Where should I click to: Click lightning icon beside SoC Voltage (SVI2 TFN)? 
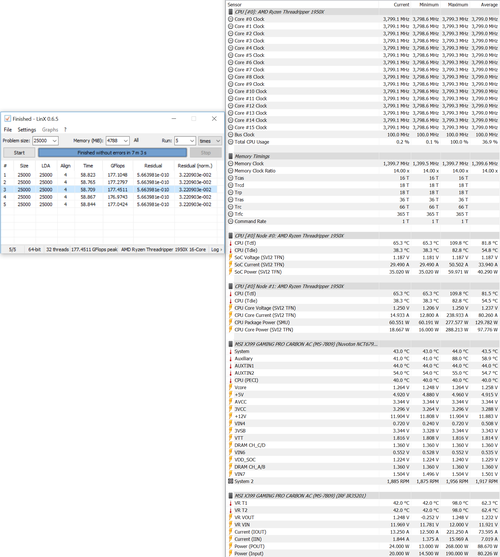(x=230, y=257)
